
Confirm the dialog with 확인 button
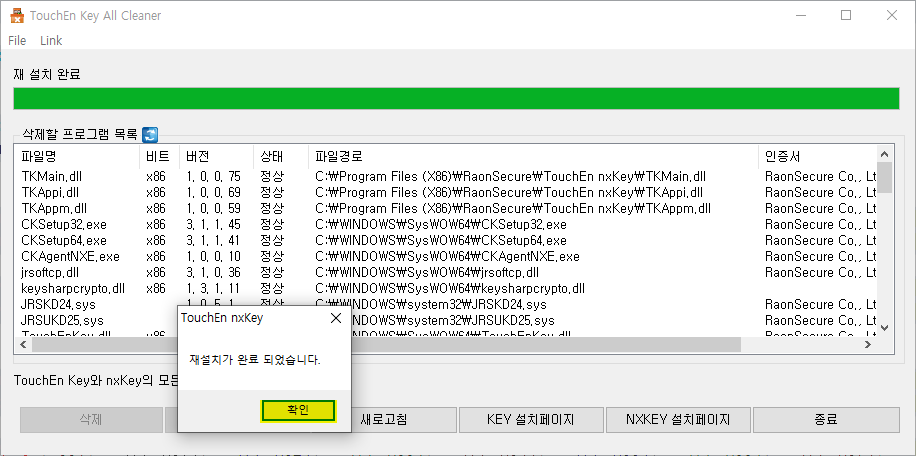[x=298, y=410]
